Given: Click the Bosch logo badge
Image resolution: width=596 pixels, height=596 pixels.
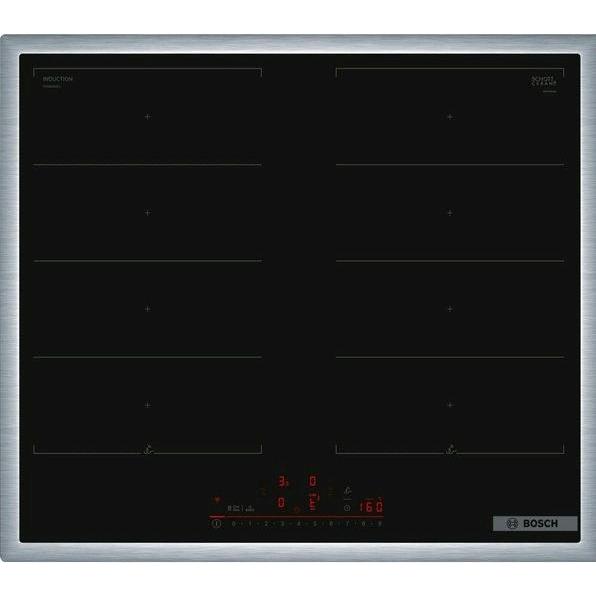Looking at the screenshot, I should tap(535, 523).
